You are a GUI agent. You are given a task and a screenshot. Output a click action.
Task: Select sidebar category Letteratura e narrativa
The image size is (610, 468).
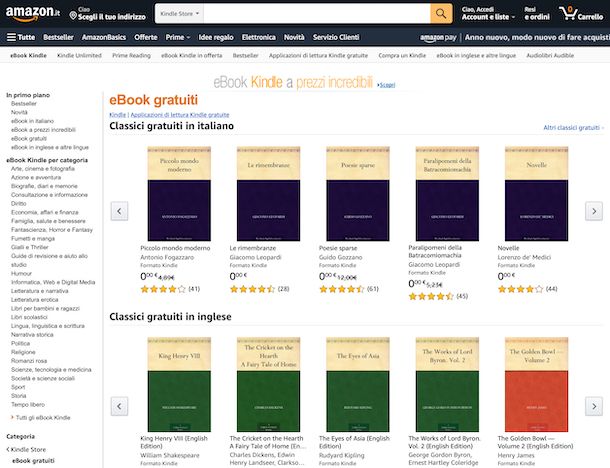click(x=39, y=291)
